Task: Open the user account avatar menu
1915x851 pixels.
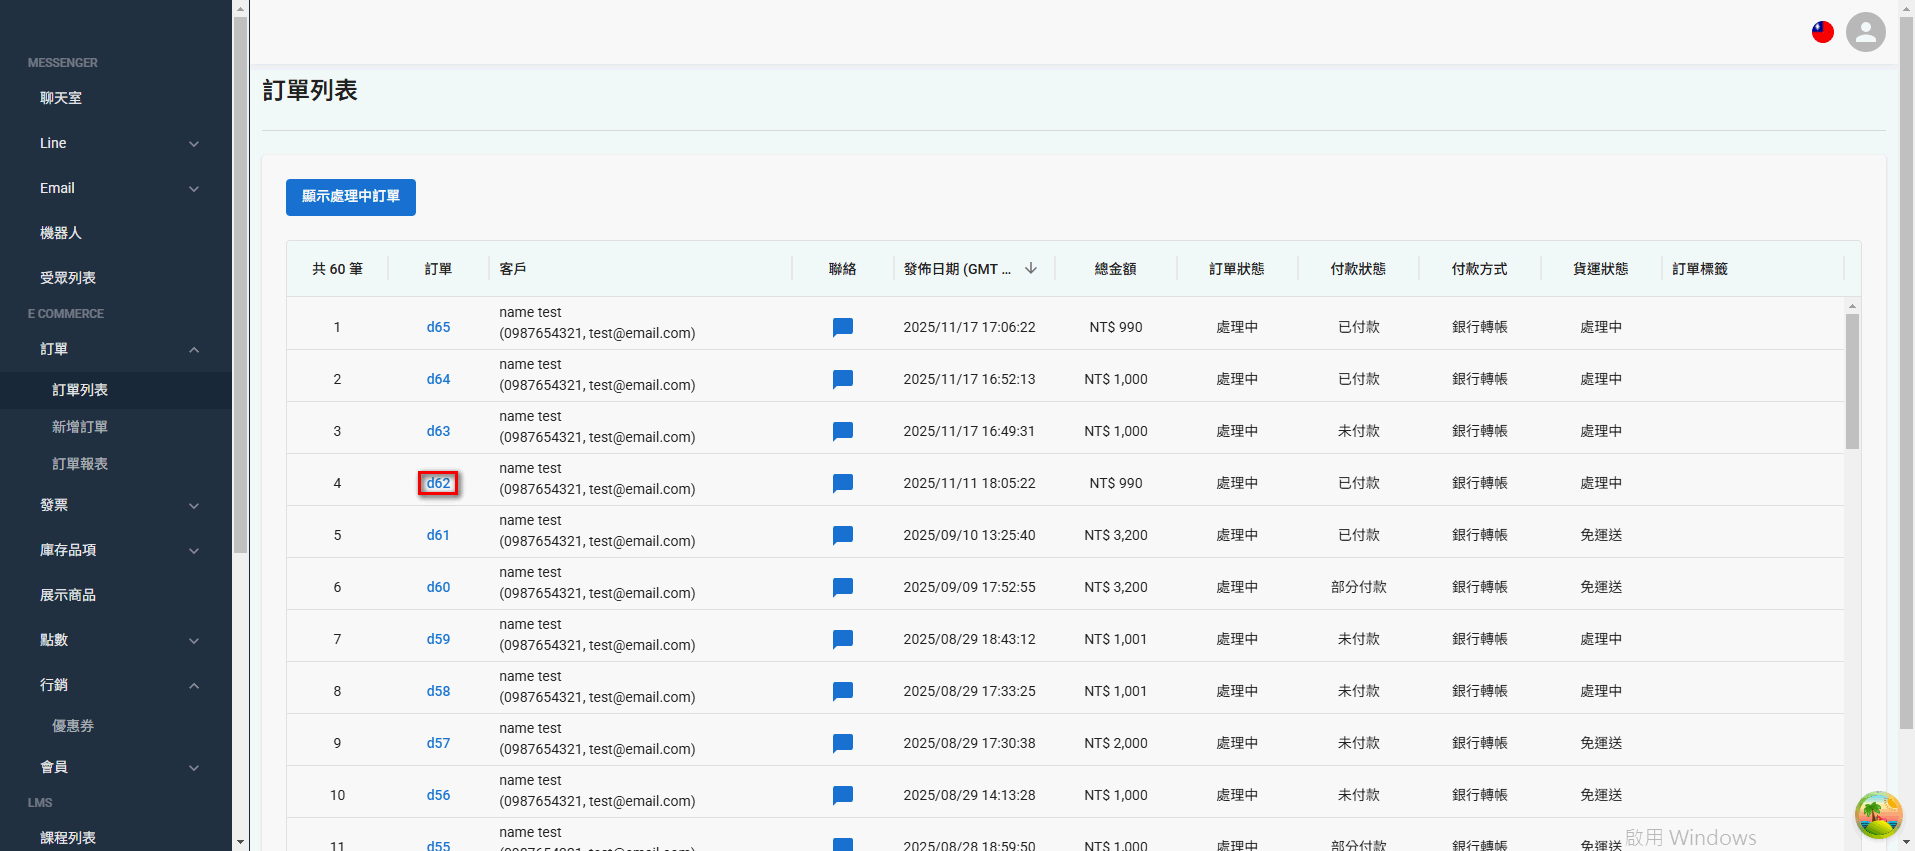Action: pyautogui.click(x=1865, y=32)
